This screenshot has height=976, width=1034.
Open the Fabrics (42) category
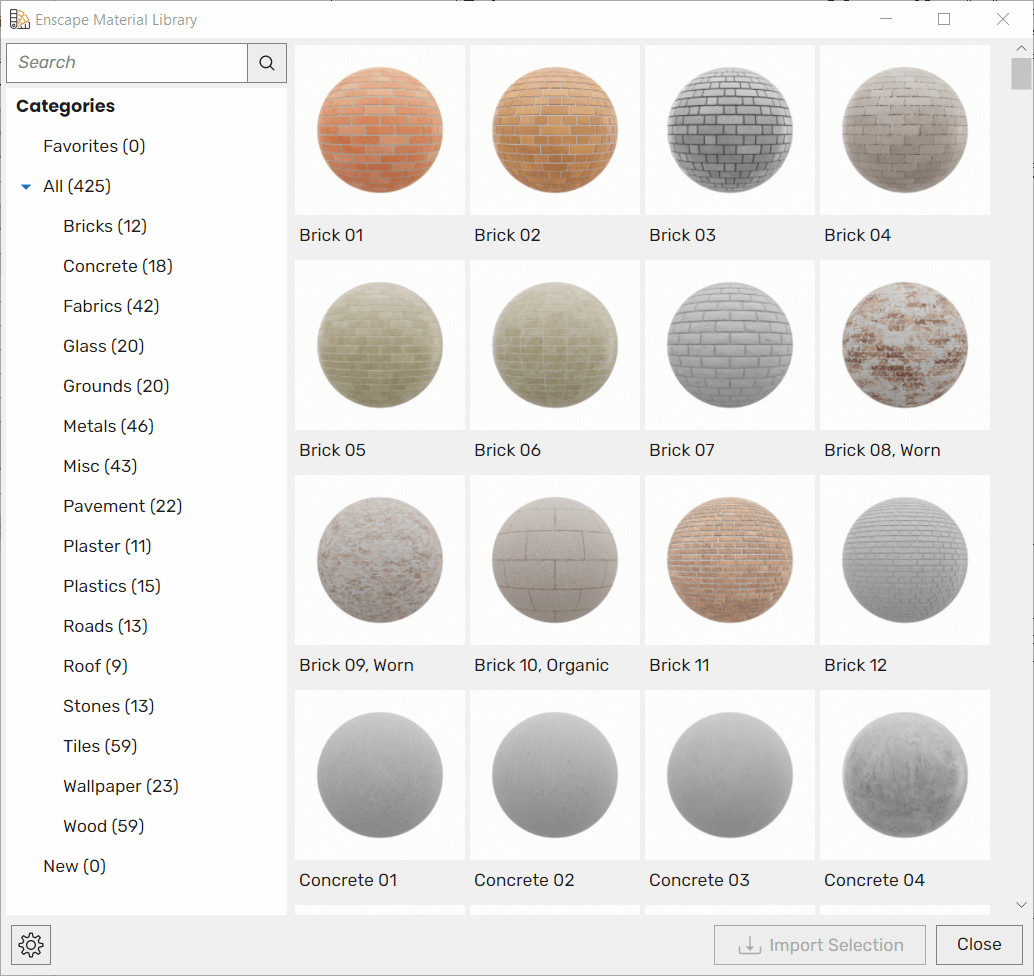111,306
